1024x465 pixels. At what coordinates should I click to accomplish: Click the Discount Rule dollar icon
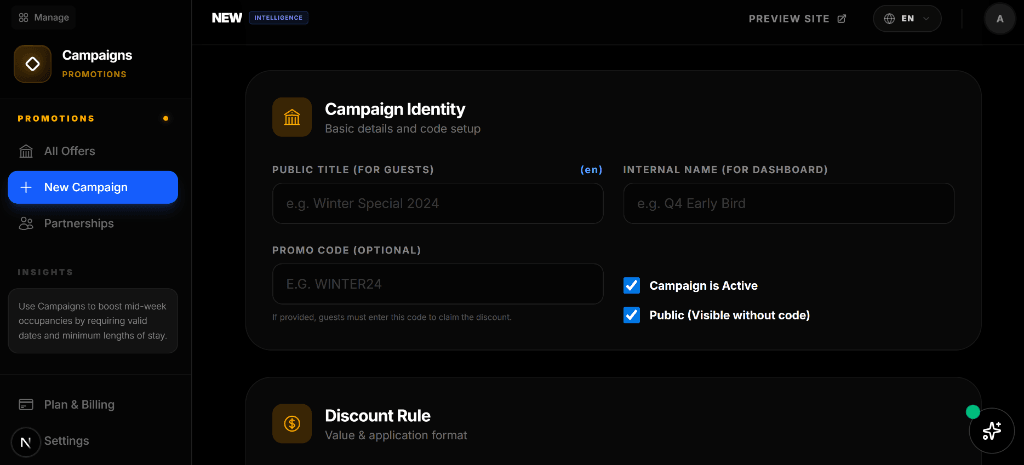[x=292, y=423]
